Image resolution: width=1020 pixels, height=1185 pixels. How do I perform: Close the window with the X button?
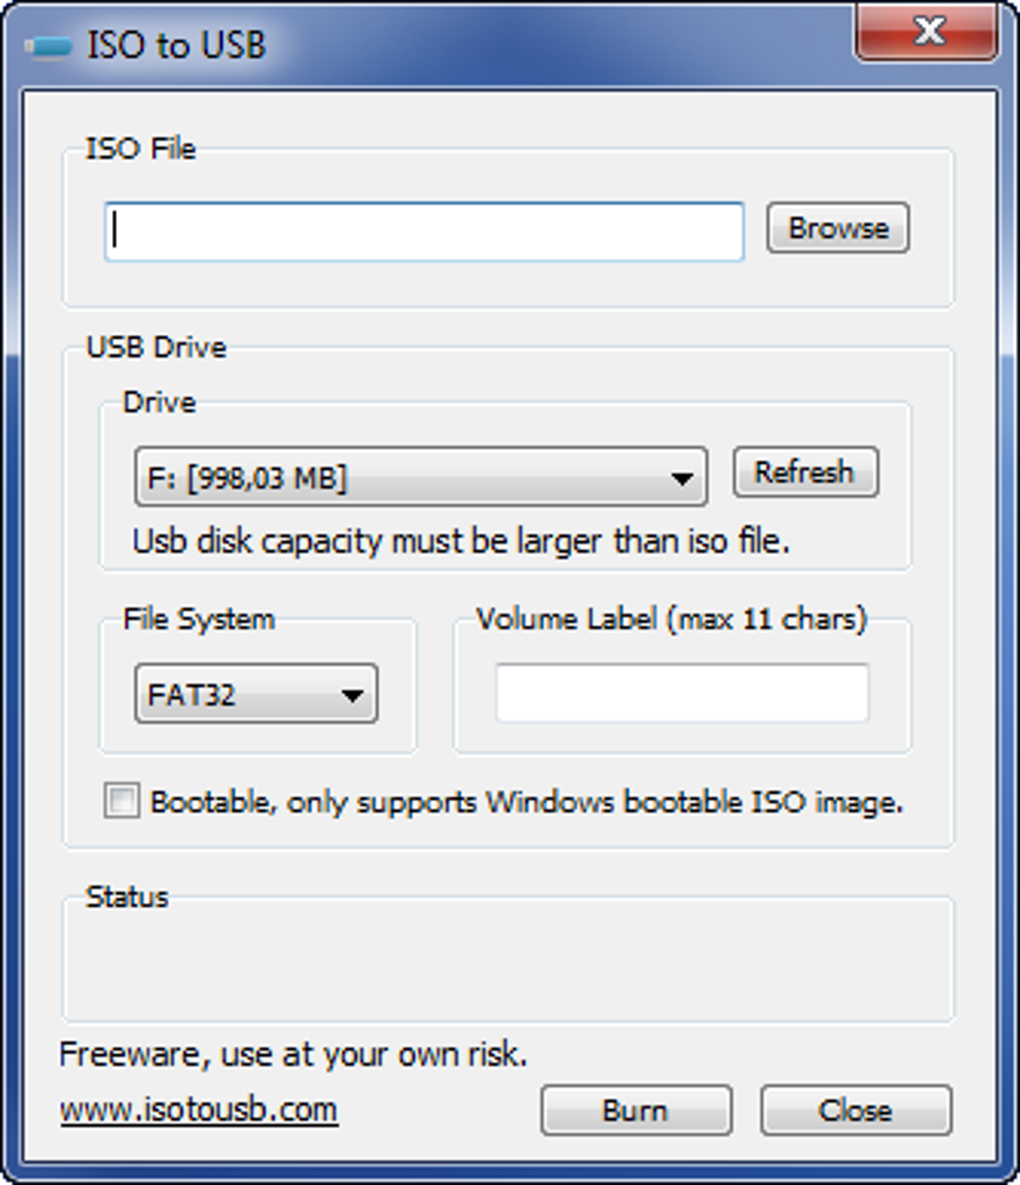(x=929, y=31)
